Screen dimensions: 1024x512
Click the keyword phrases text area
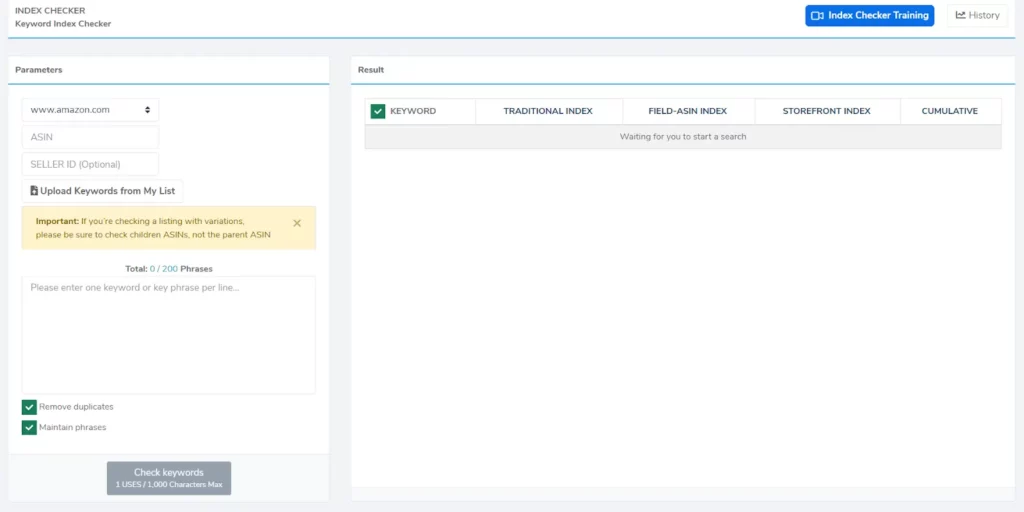[168, 335]
